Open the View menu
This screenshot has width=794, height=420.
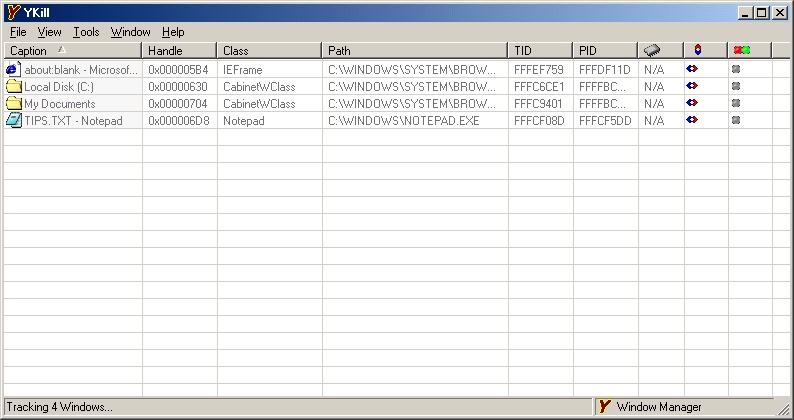click(x=50, y=32)
